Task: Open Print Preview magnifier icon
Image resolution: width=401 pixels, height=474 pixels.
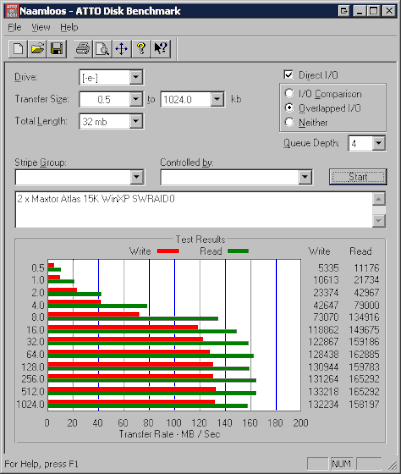Action: point(102,49)
